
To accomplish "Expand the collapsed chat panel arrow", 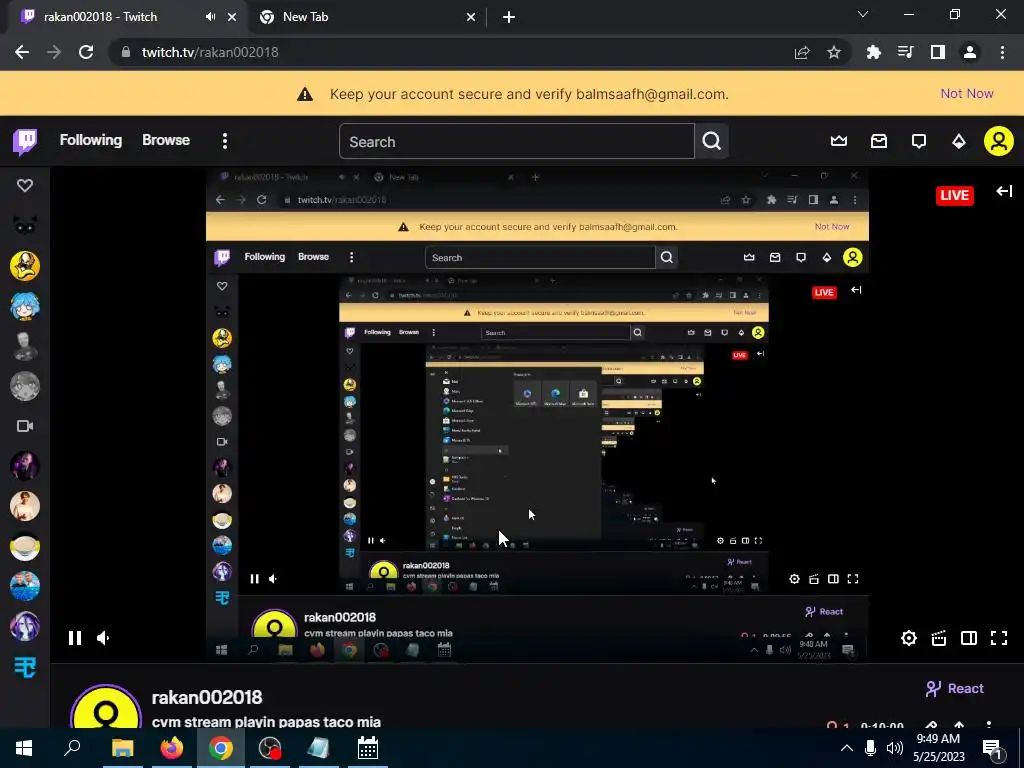I will (1004, 191).
